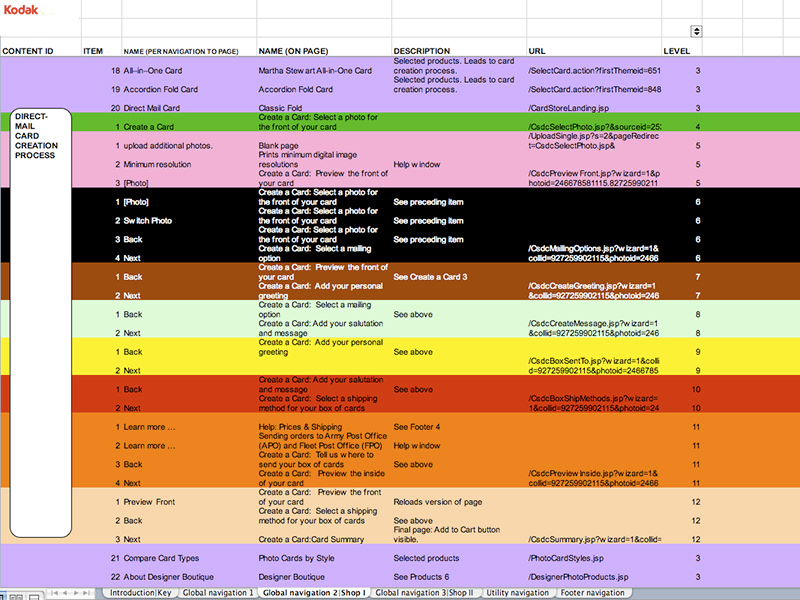Screen dimensions: 800x600
Task: Select the /CsdcSelectPhoto.jsp URL cell
Action: 595,127
